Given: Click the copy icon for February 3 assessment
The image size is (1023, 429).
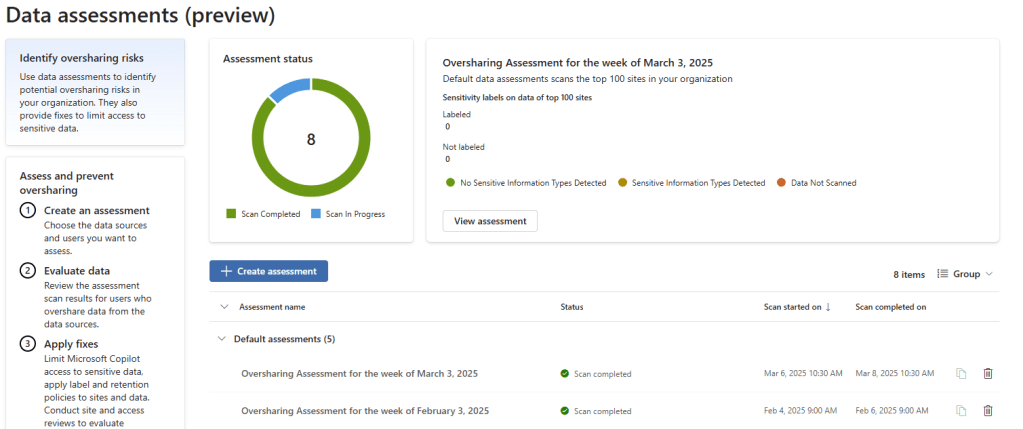Looking at the screenshot, I should click(961, 410).
